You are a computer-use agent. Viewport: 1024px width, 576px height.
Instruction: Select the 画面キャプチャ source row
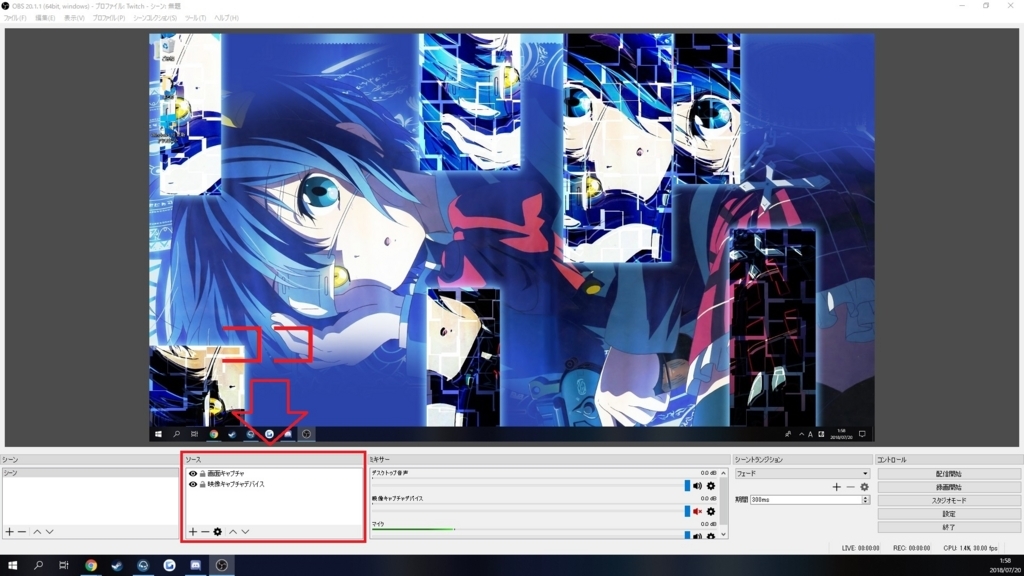(273, 473)
